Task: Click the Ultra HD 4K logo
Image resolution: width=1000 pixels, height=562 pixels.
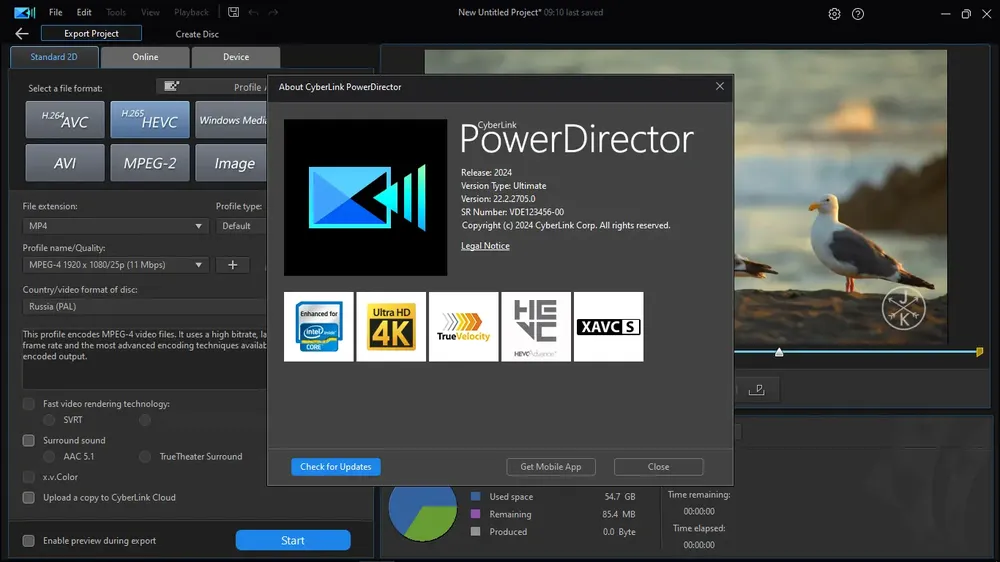Action: click(391, 327)
